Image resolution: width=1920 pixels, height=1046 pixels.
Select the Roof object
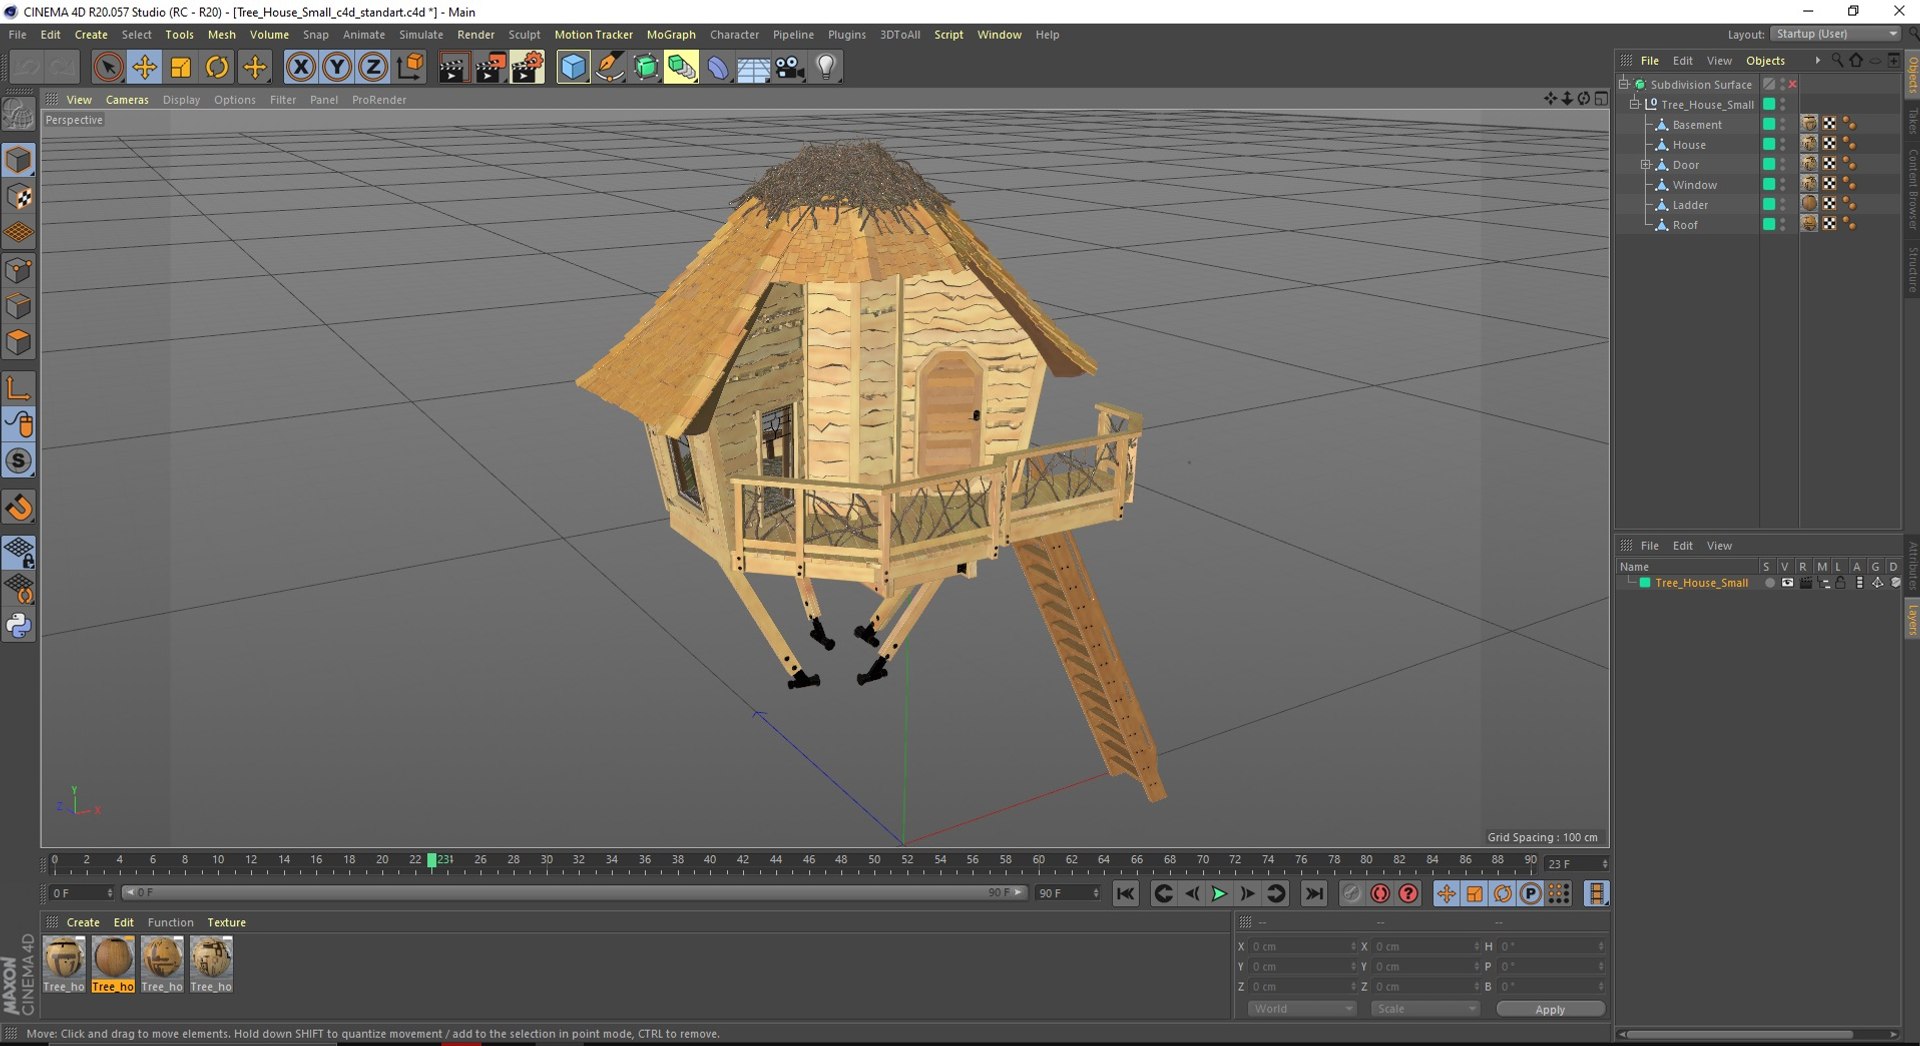1685,225
